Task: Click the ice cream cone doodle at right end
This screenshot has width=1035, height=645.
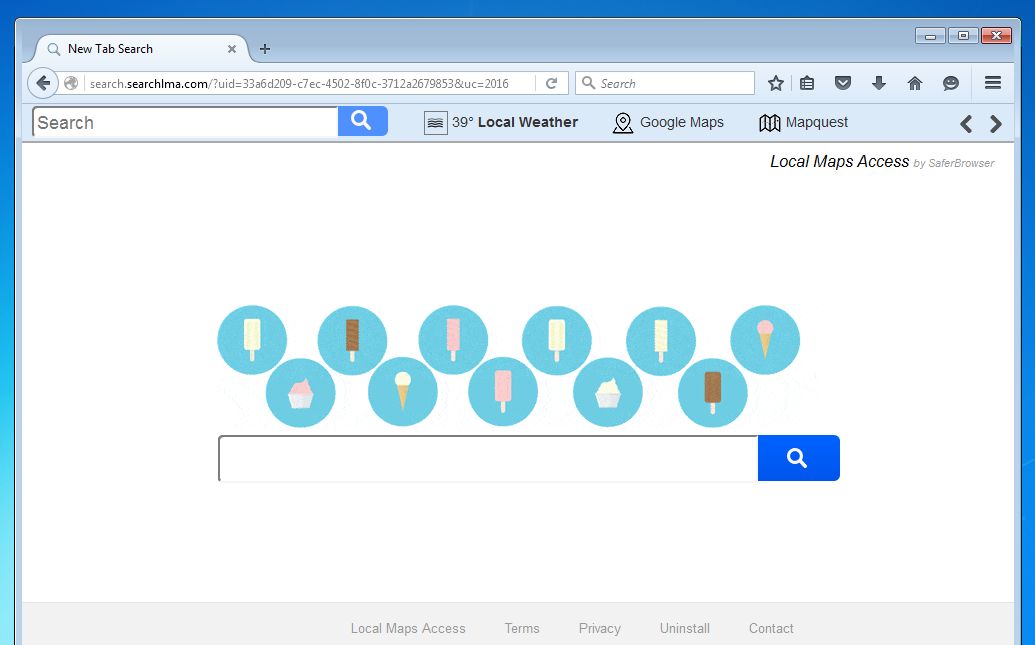Action: (x=765, y=340)
